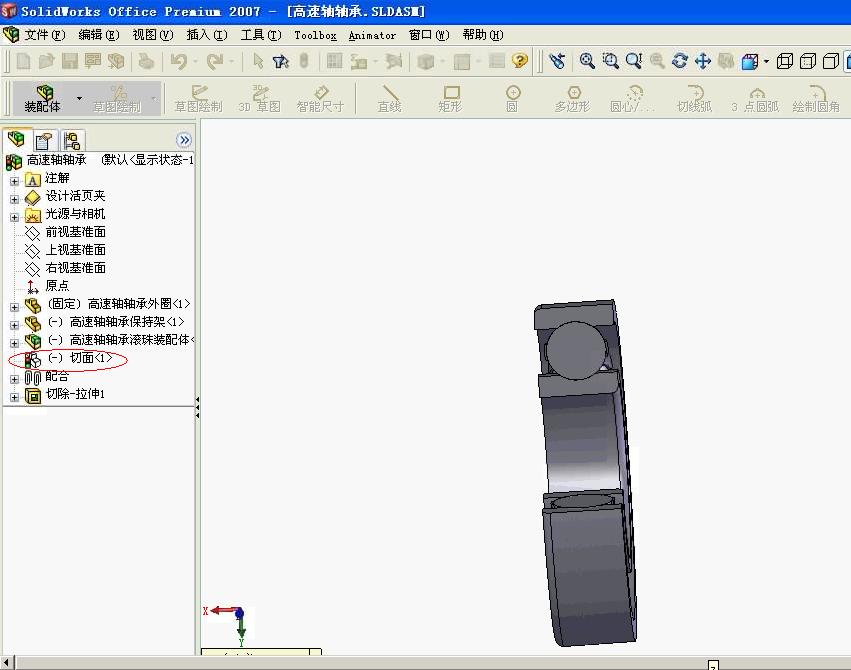Open the Toolbox menu
Viewport: 851px width, 670px height.
[x=315, y=35]
